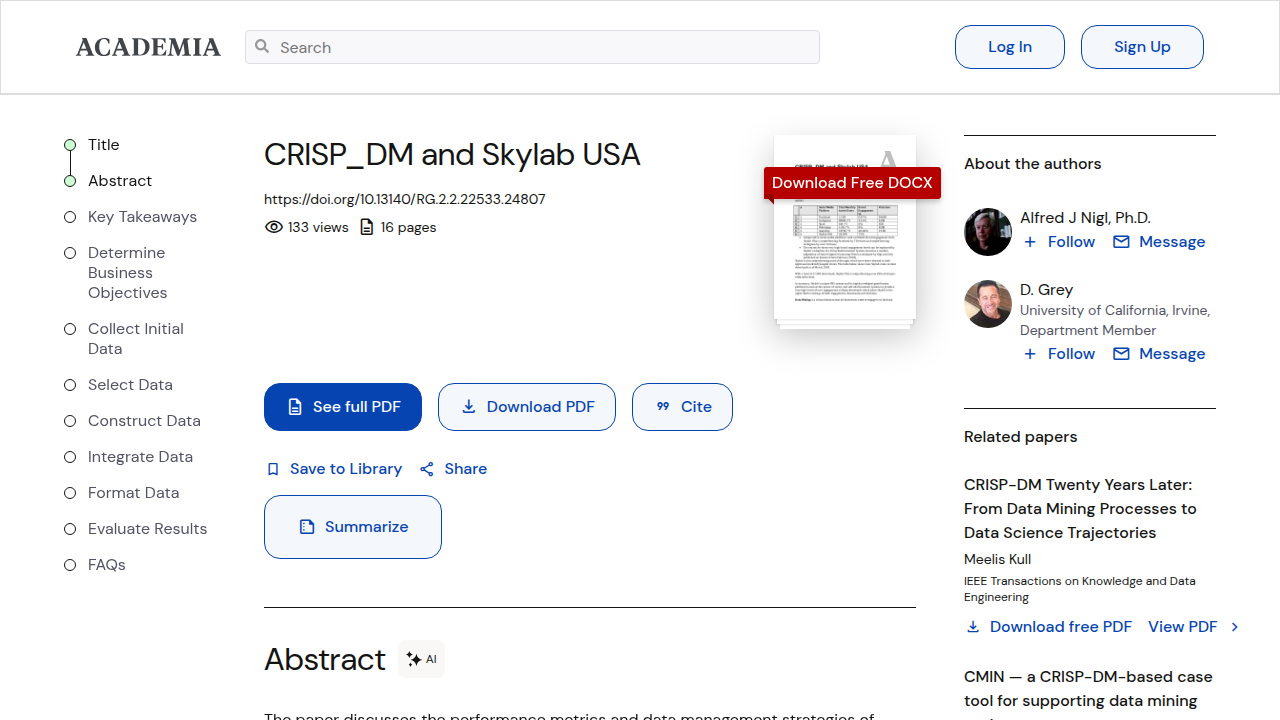This screenshot has width=1280, height=720.
Task: Click download icon beside Download free PDF
Action: coord(973,627)
